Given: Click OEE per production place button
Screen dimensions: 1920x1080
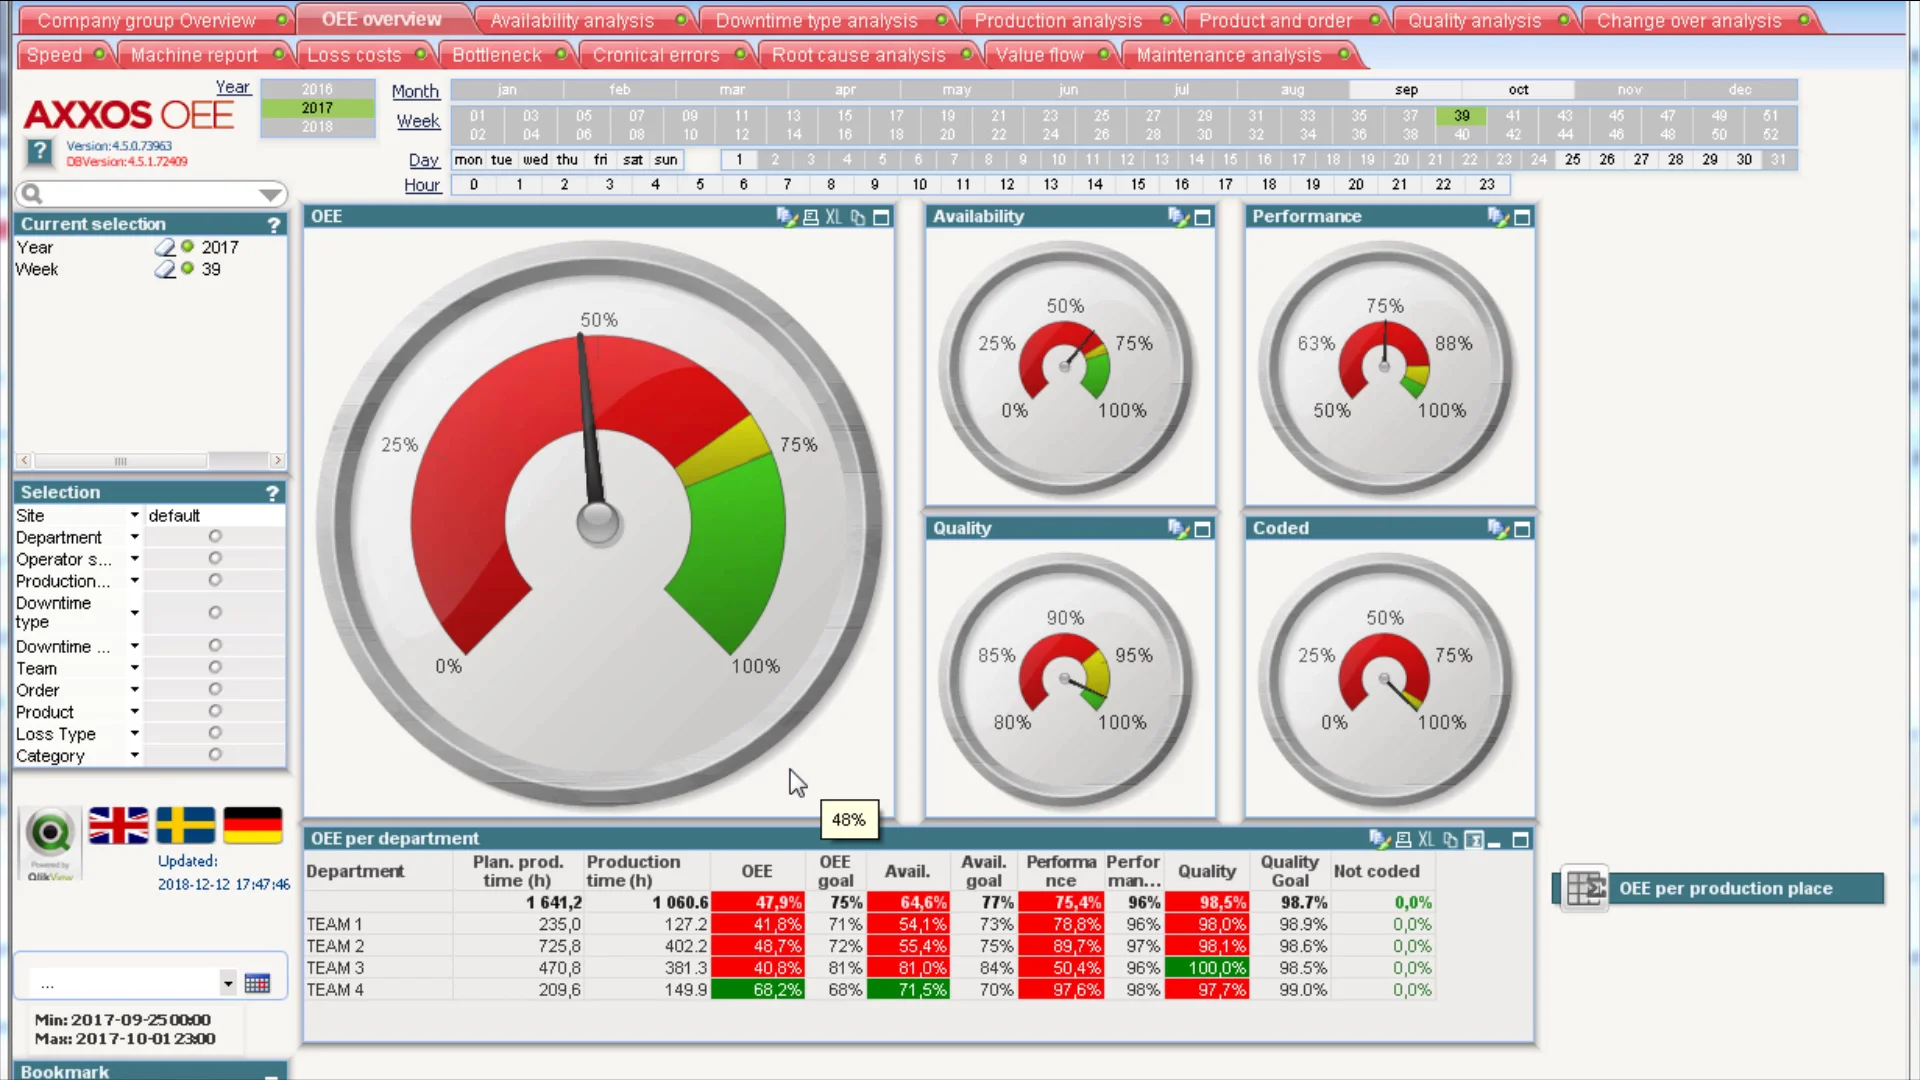Looking at the screenshot, I should 1718,888.
